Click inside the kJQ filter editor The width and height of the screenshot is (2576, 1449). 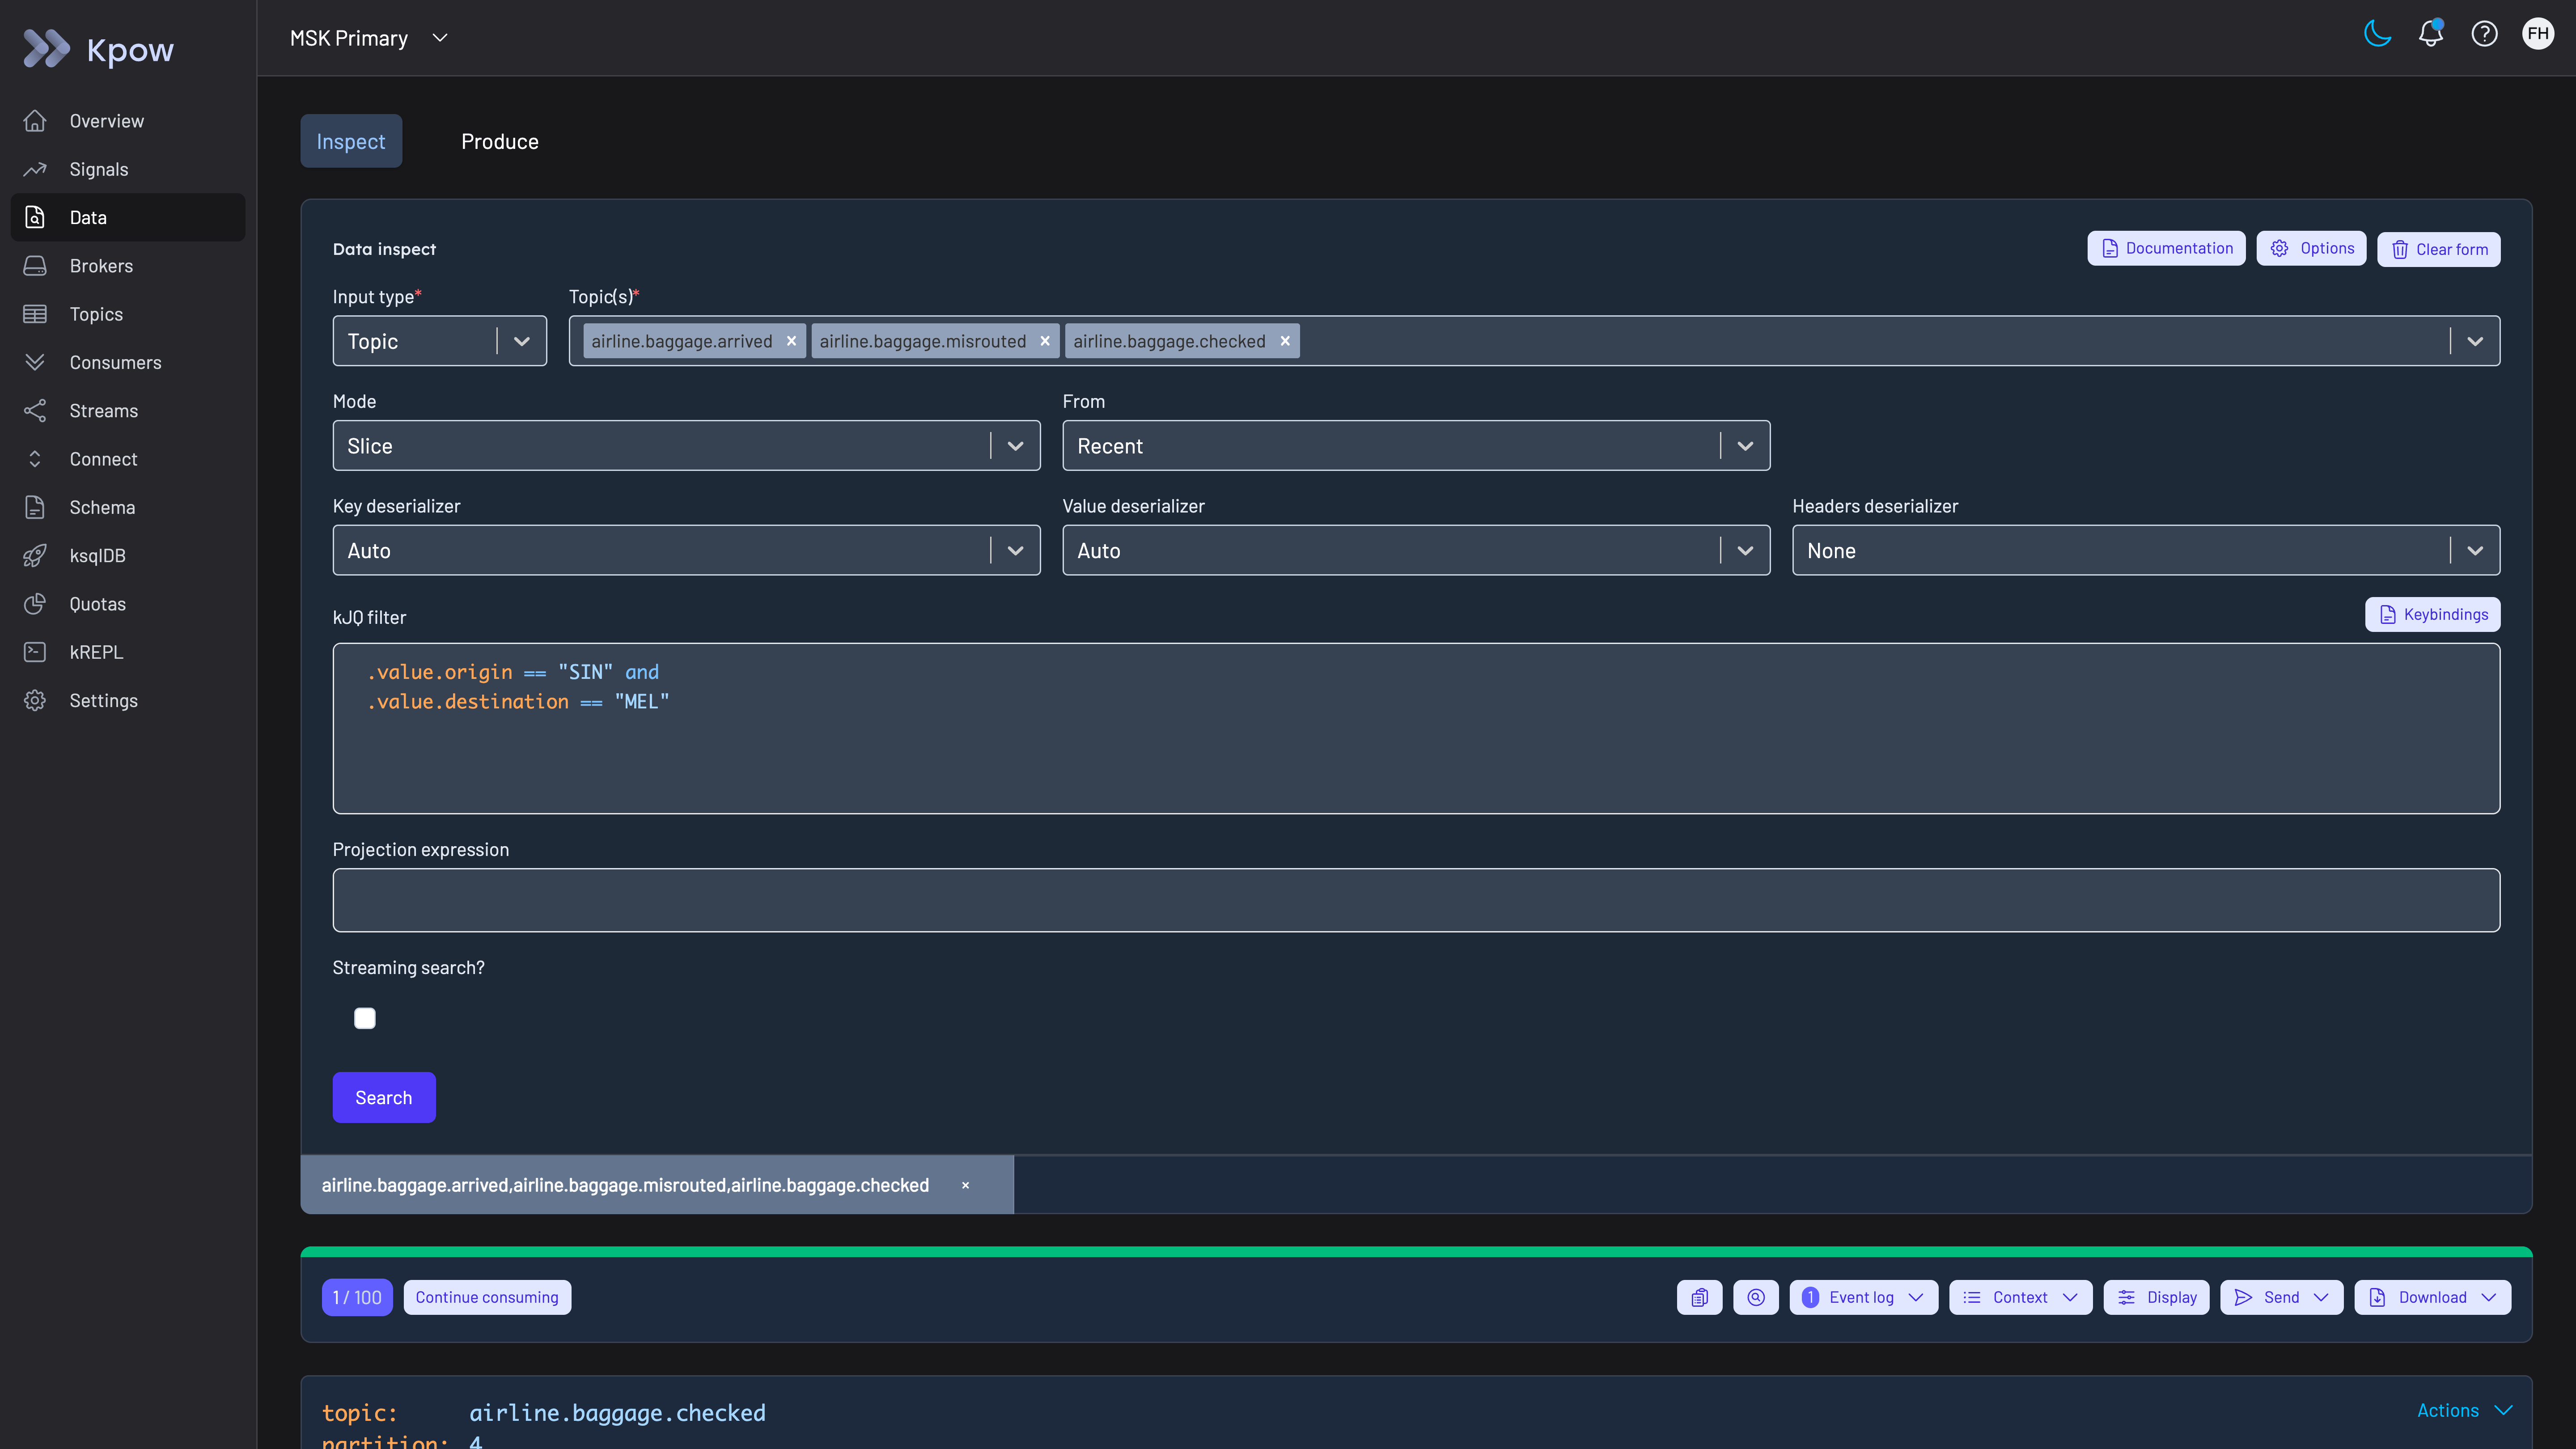tap(1416, 728)
